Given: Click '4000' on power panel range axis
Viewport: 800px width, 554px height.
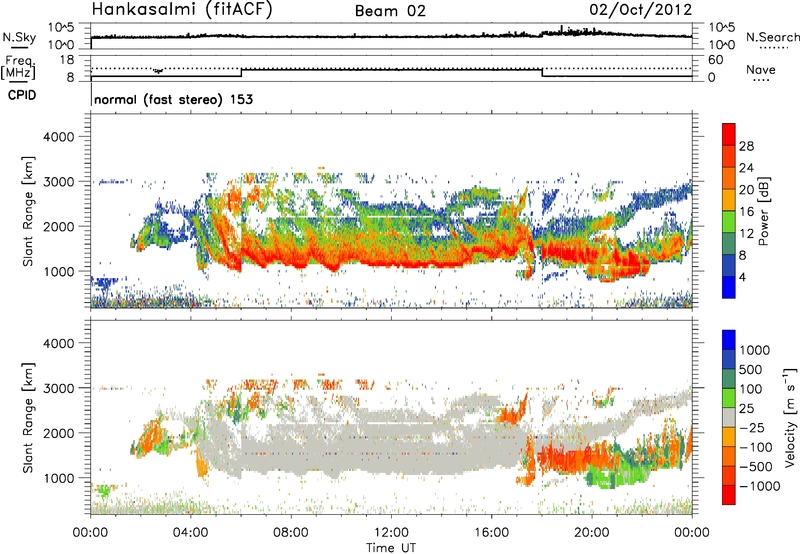Looking at the screenshot, I should click(59, 137).
